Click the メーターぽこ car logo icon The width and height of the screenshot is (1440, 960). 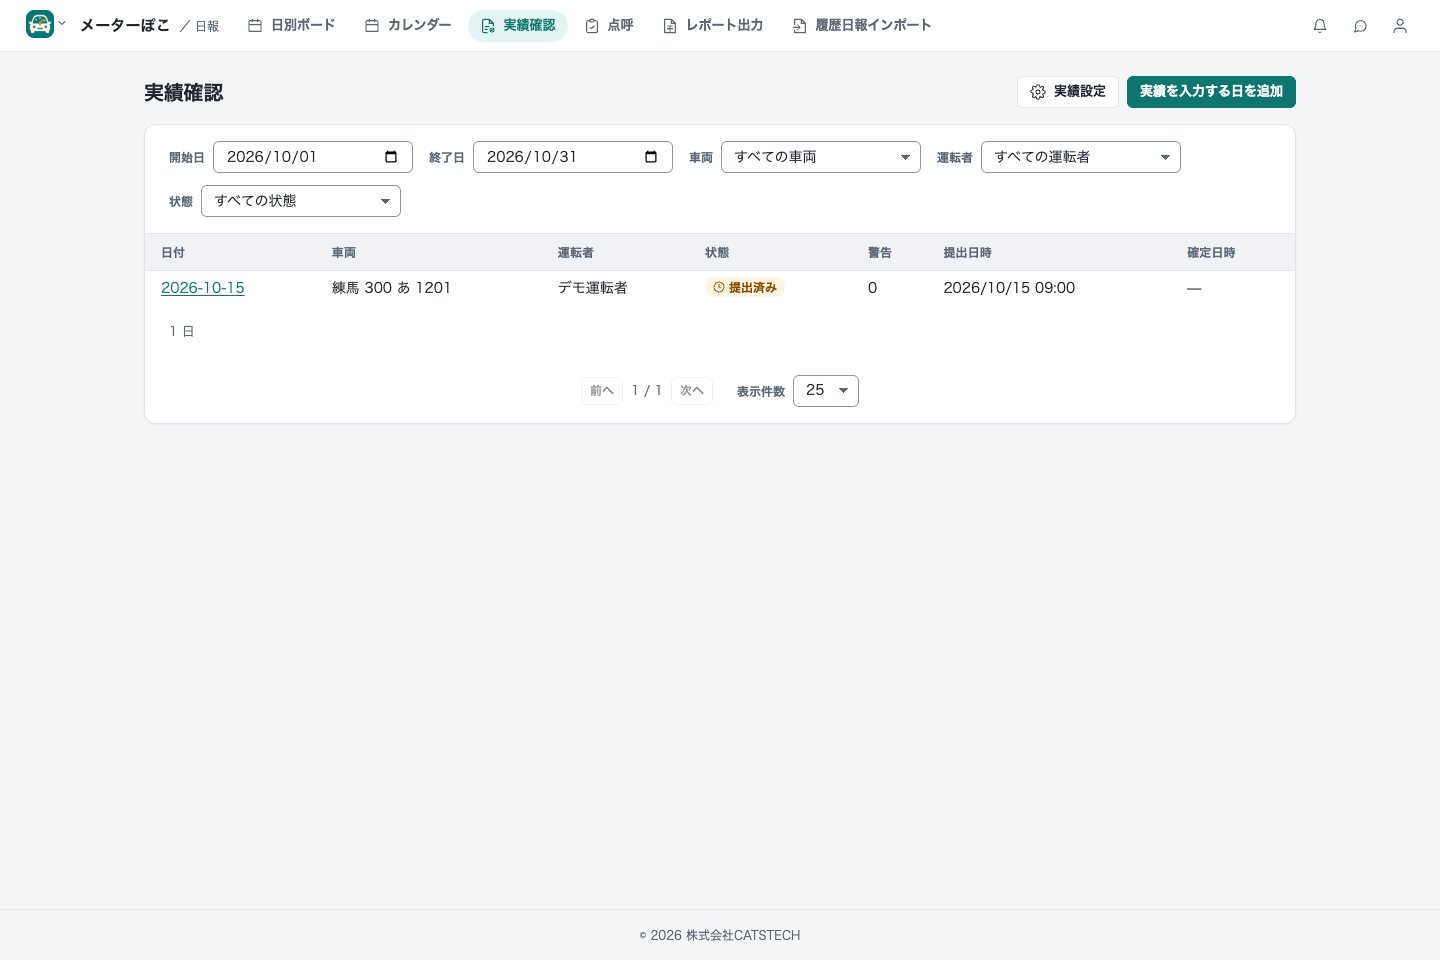[x=40, y=24]
